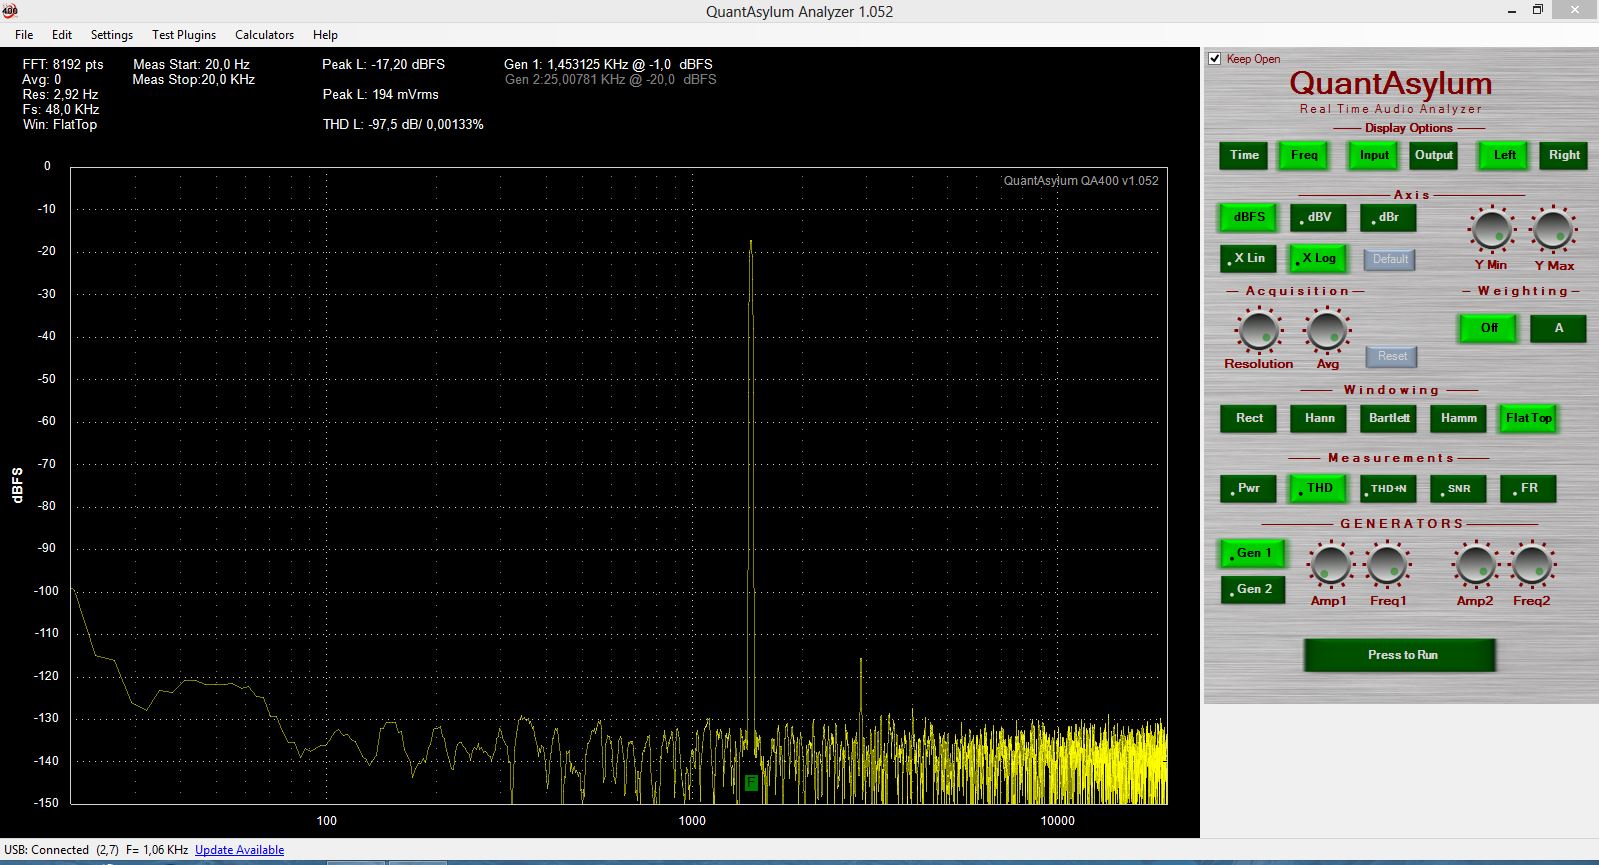
Task: Select the Bartlett window function
Action: pyautogui.click(x=1388, y=418)
